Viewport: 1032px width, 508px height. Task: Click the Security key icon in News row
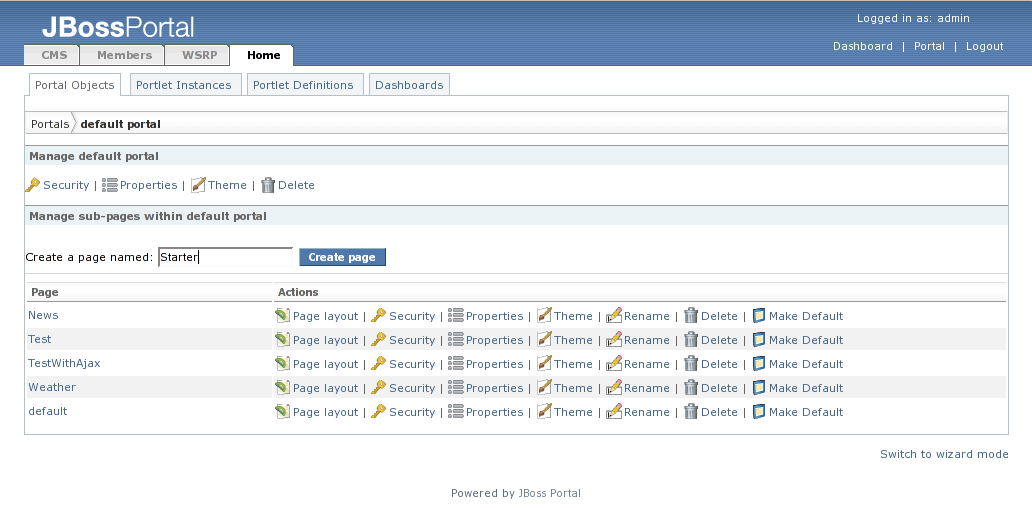point(378,316)
